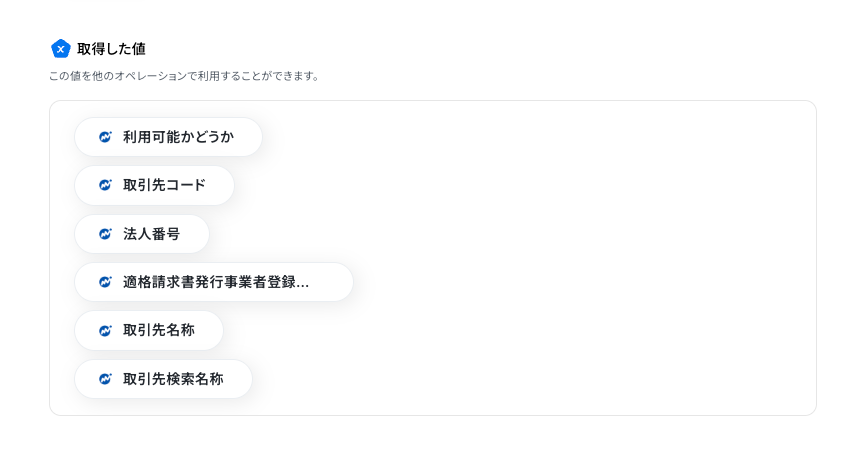Click the 取引先コード label text
This screenshot has width=858, height=451.
click(x=164, y=185)
